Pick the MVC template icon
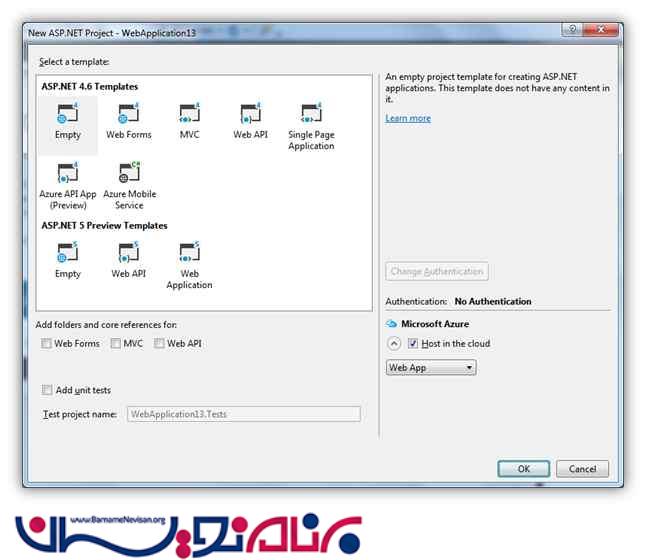 pyautogui.click(x=190, y=113)
